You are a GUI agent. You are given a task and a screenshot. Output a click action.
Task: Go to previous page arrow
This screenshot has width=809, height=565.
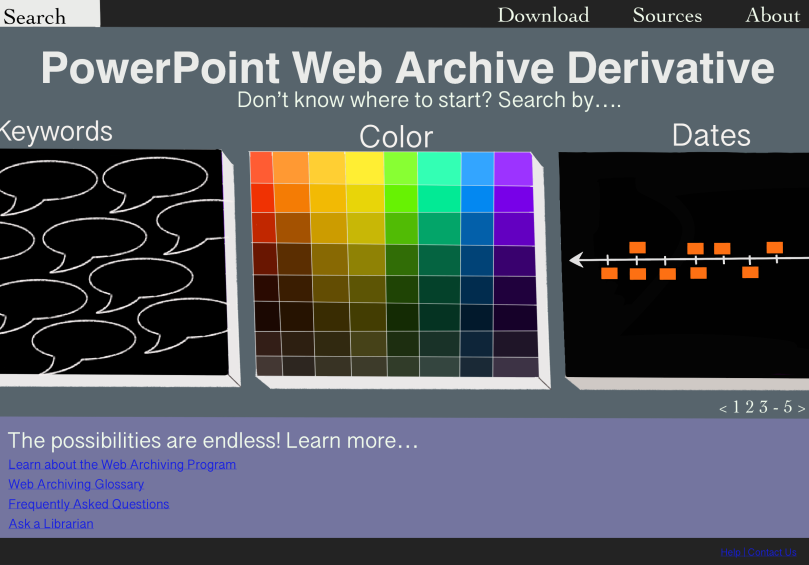[723, 409]
